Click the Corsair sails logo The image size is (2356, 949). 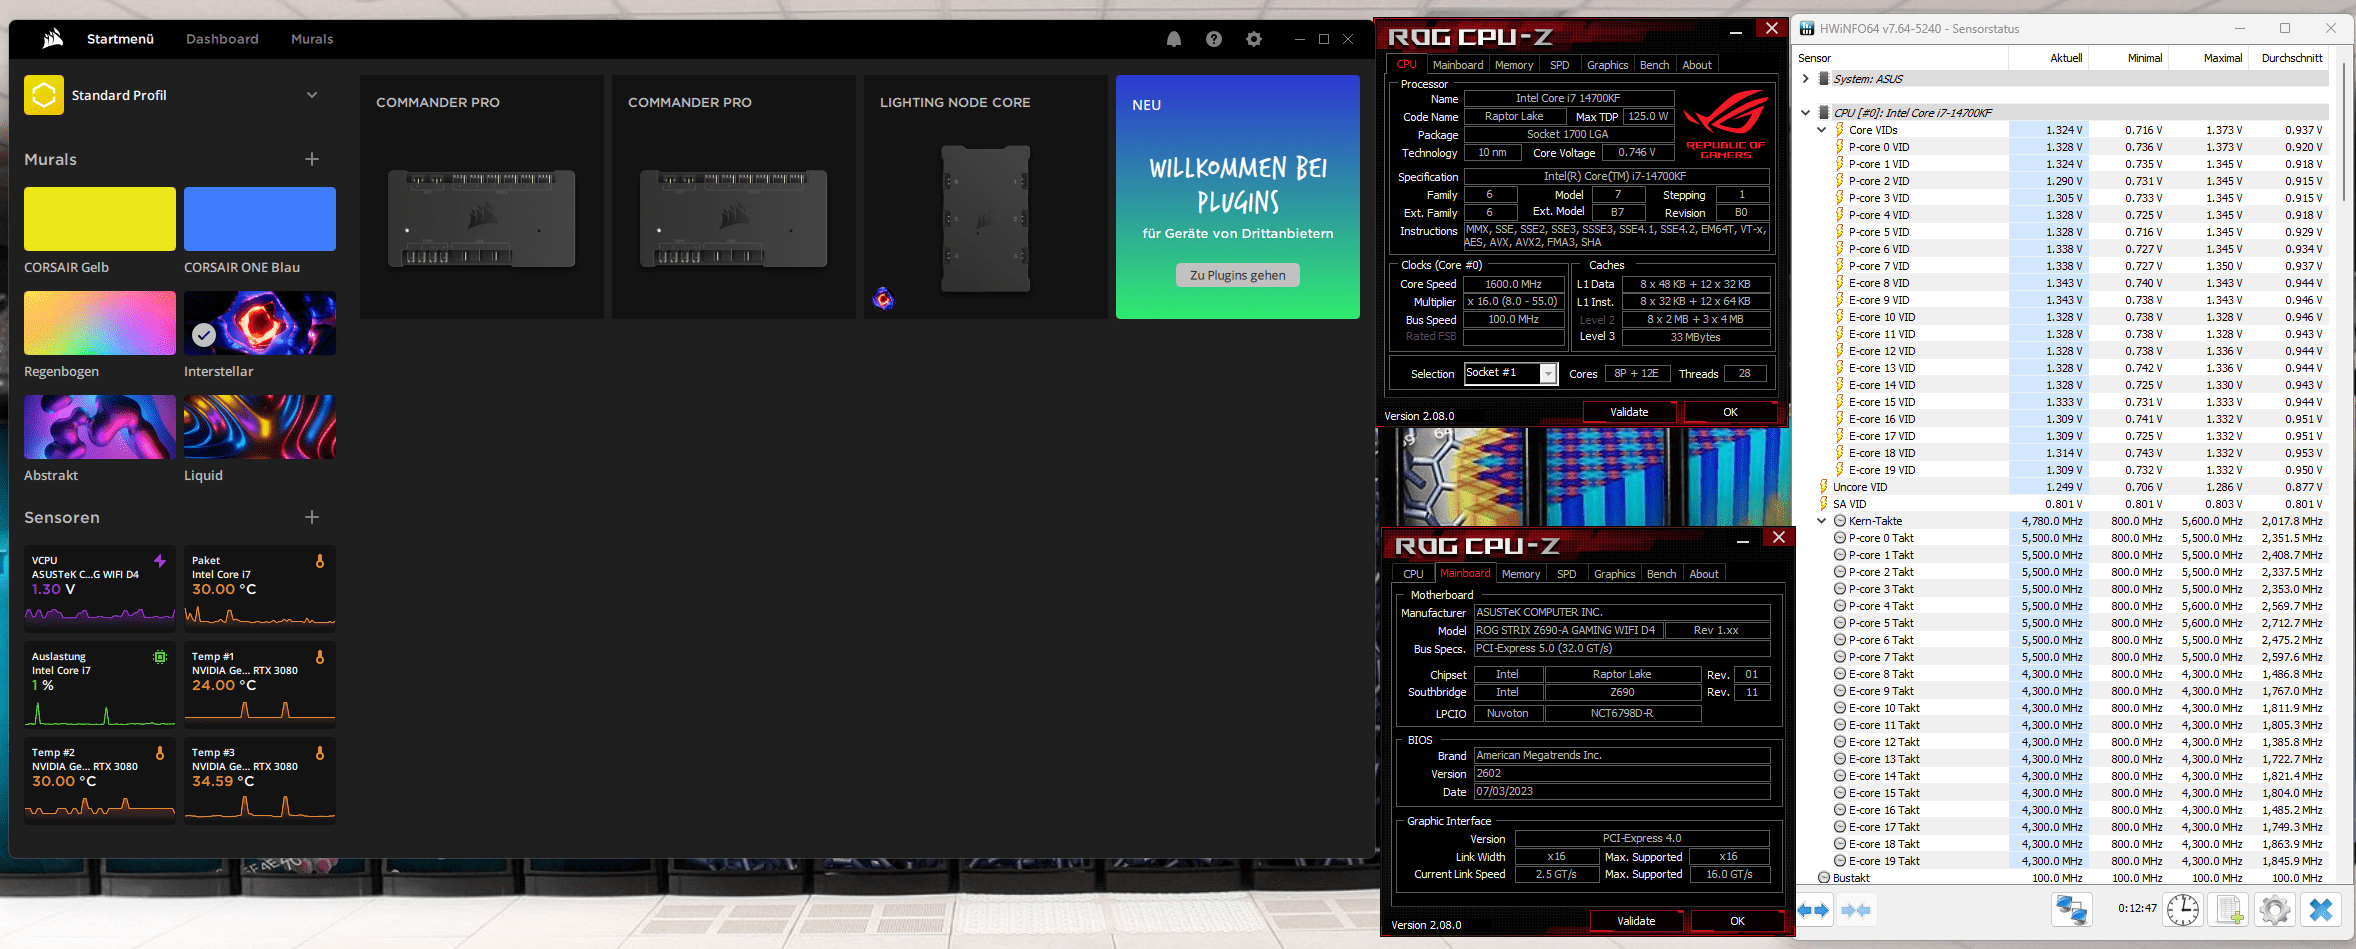[x=53, y=39]
